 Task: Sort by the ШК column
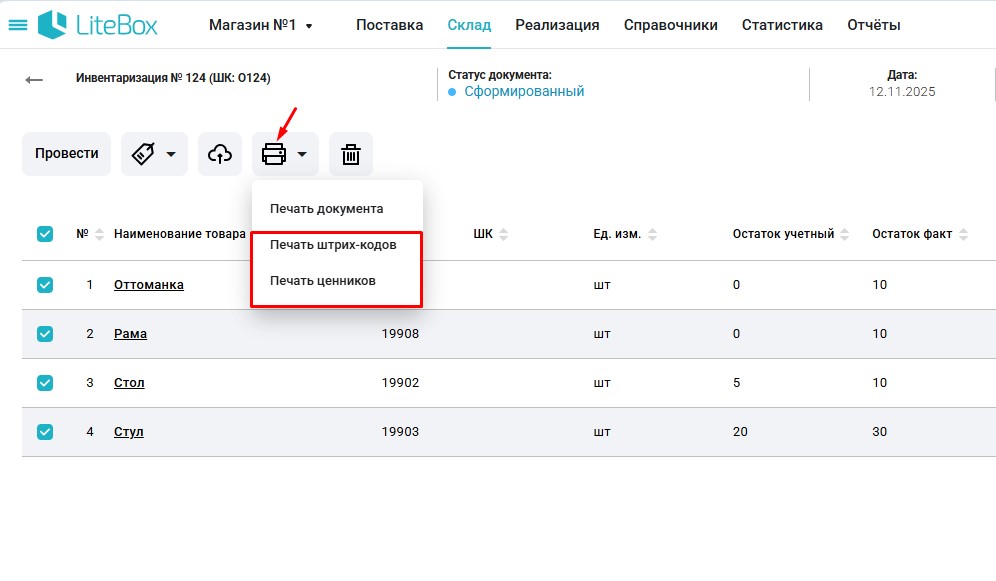(x=503, y=235)
